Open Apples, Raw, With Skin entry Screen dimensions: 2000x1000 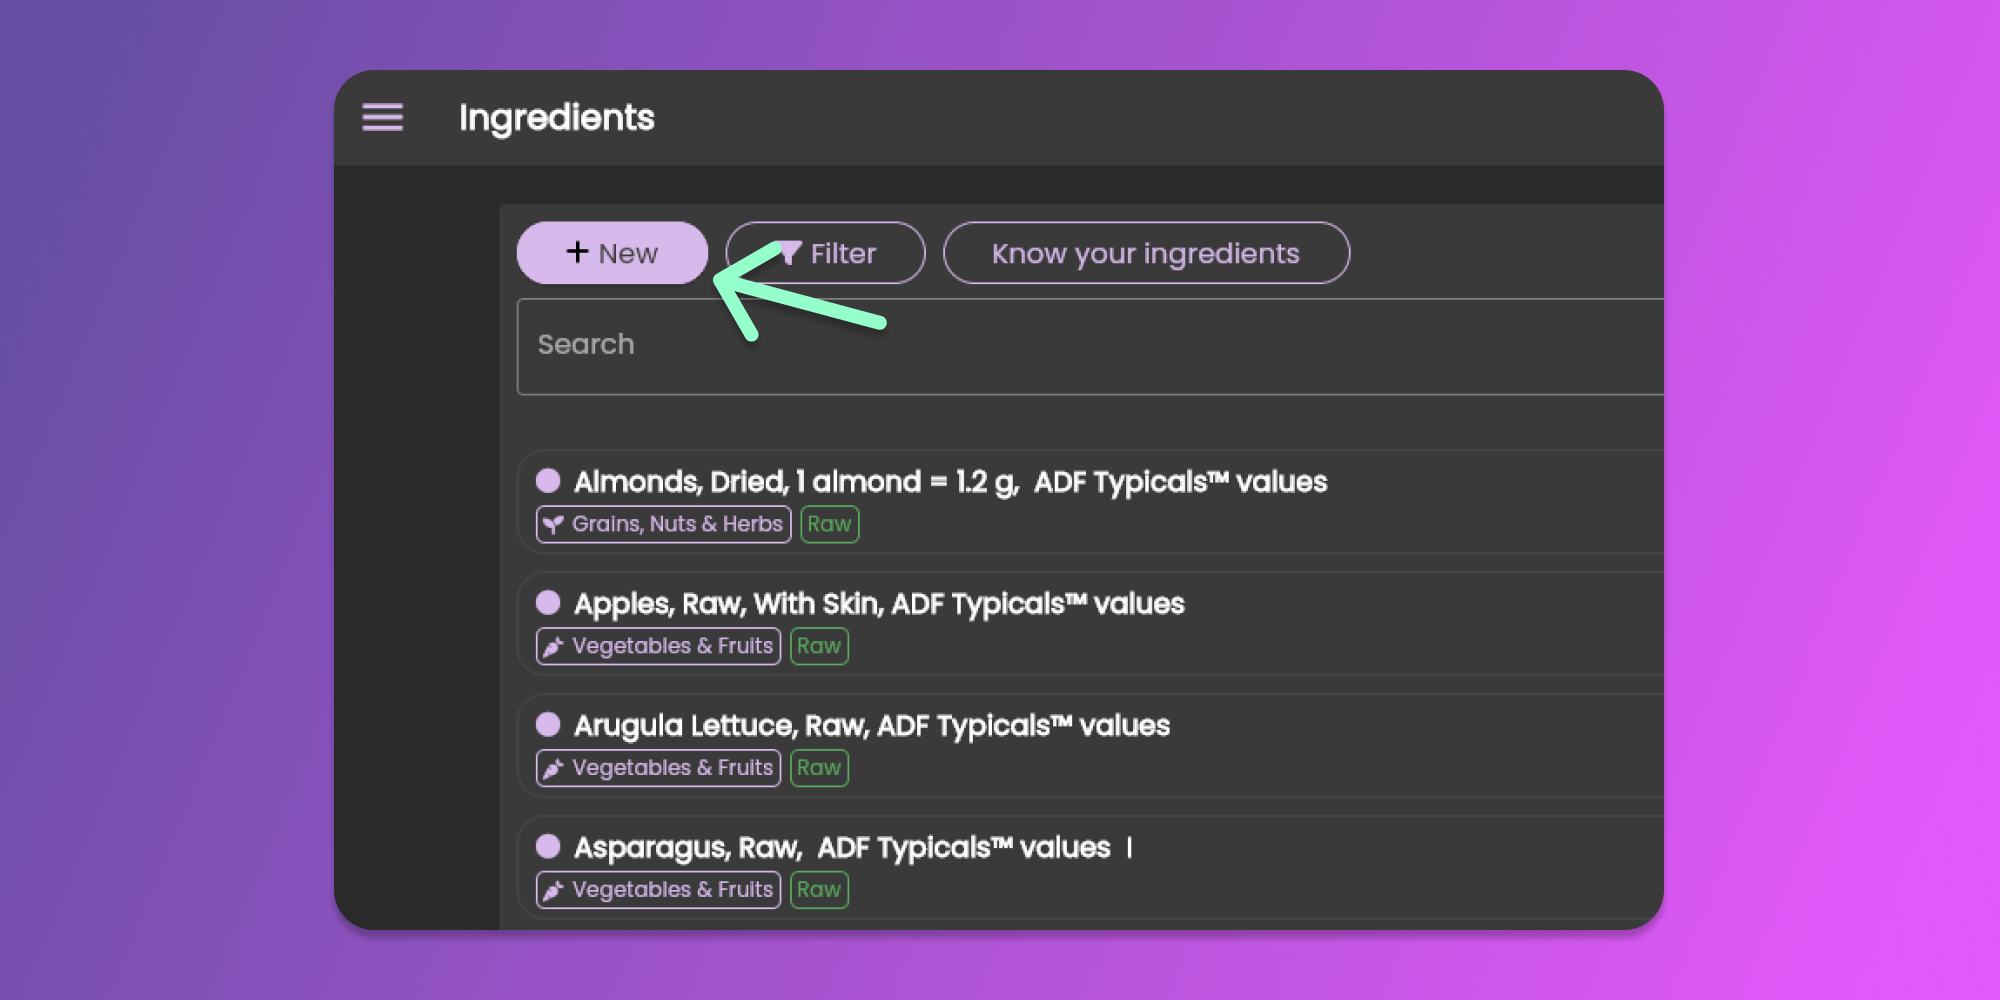click(x=878, y=604)
